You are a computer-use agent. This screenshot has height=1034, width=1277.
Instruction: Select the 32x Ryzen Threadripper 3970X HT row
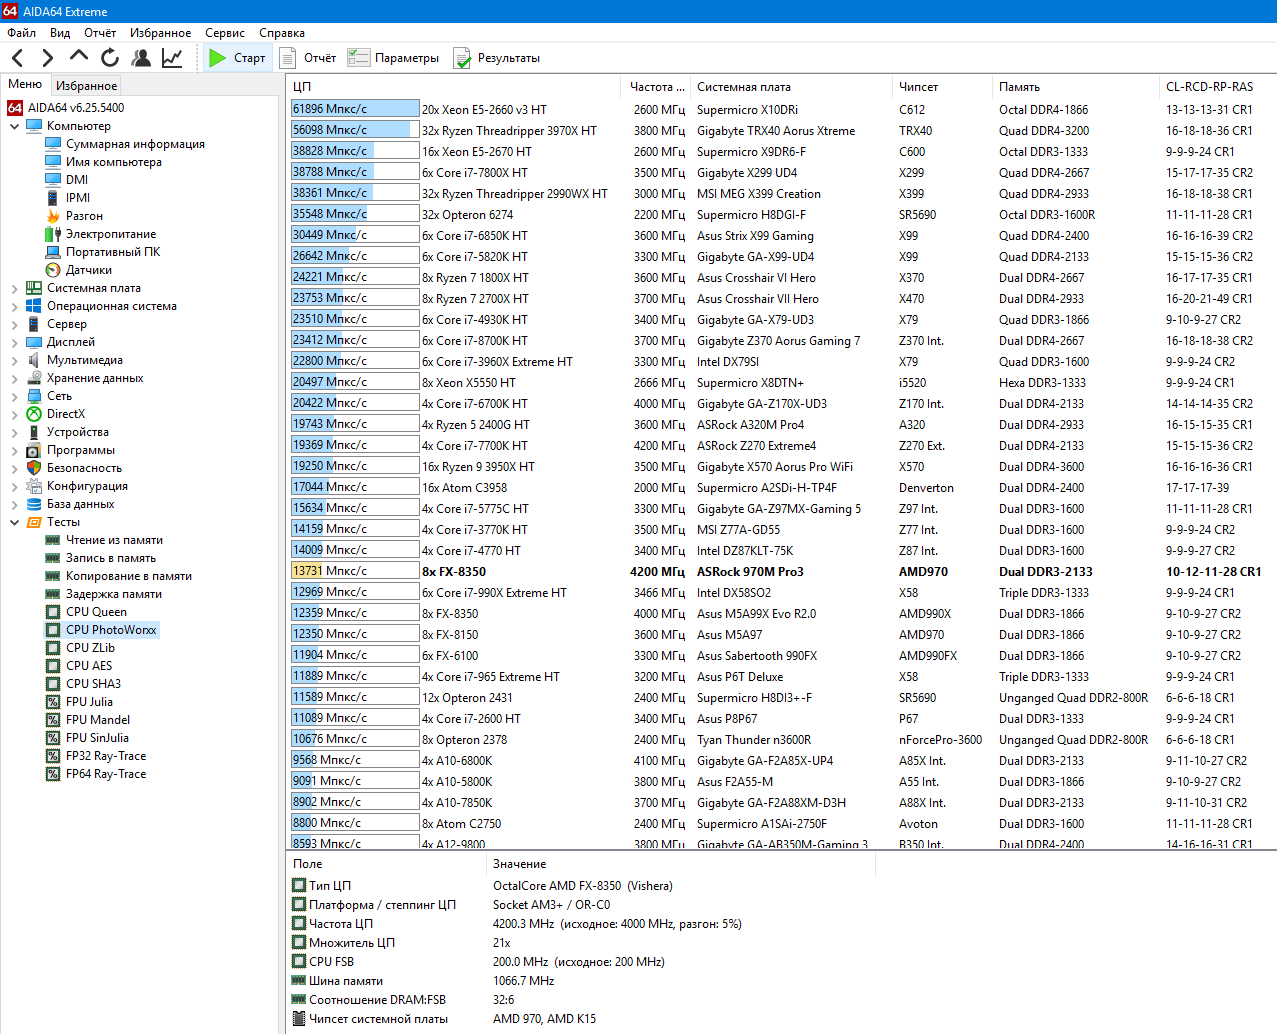point(782,131)
